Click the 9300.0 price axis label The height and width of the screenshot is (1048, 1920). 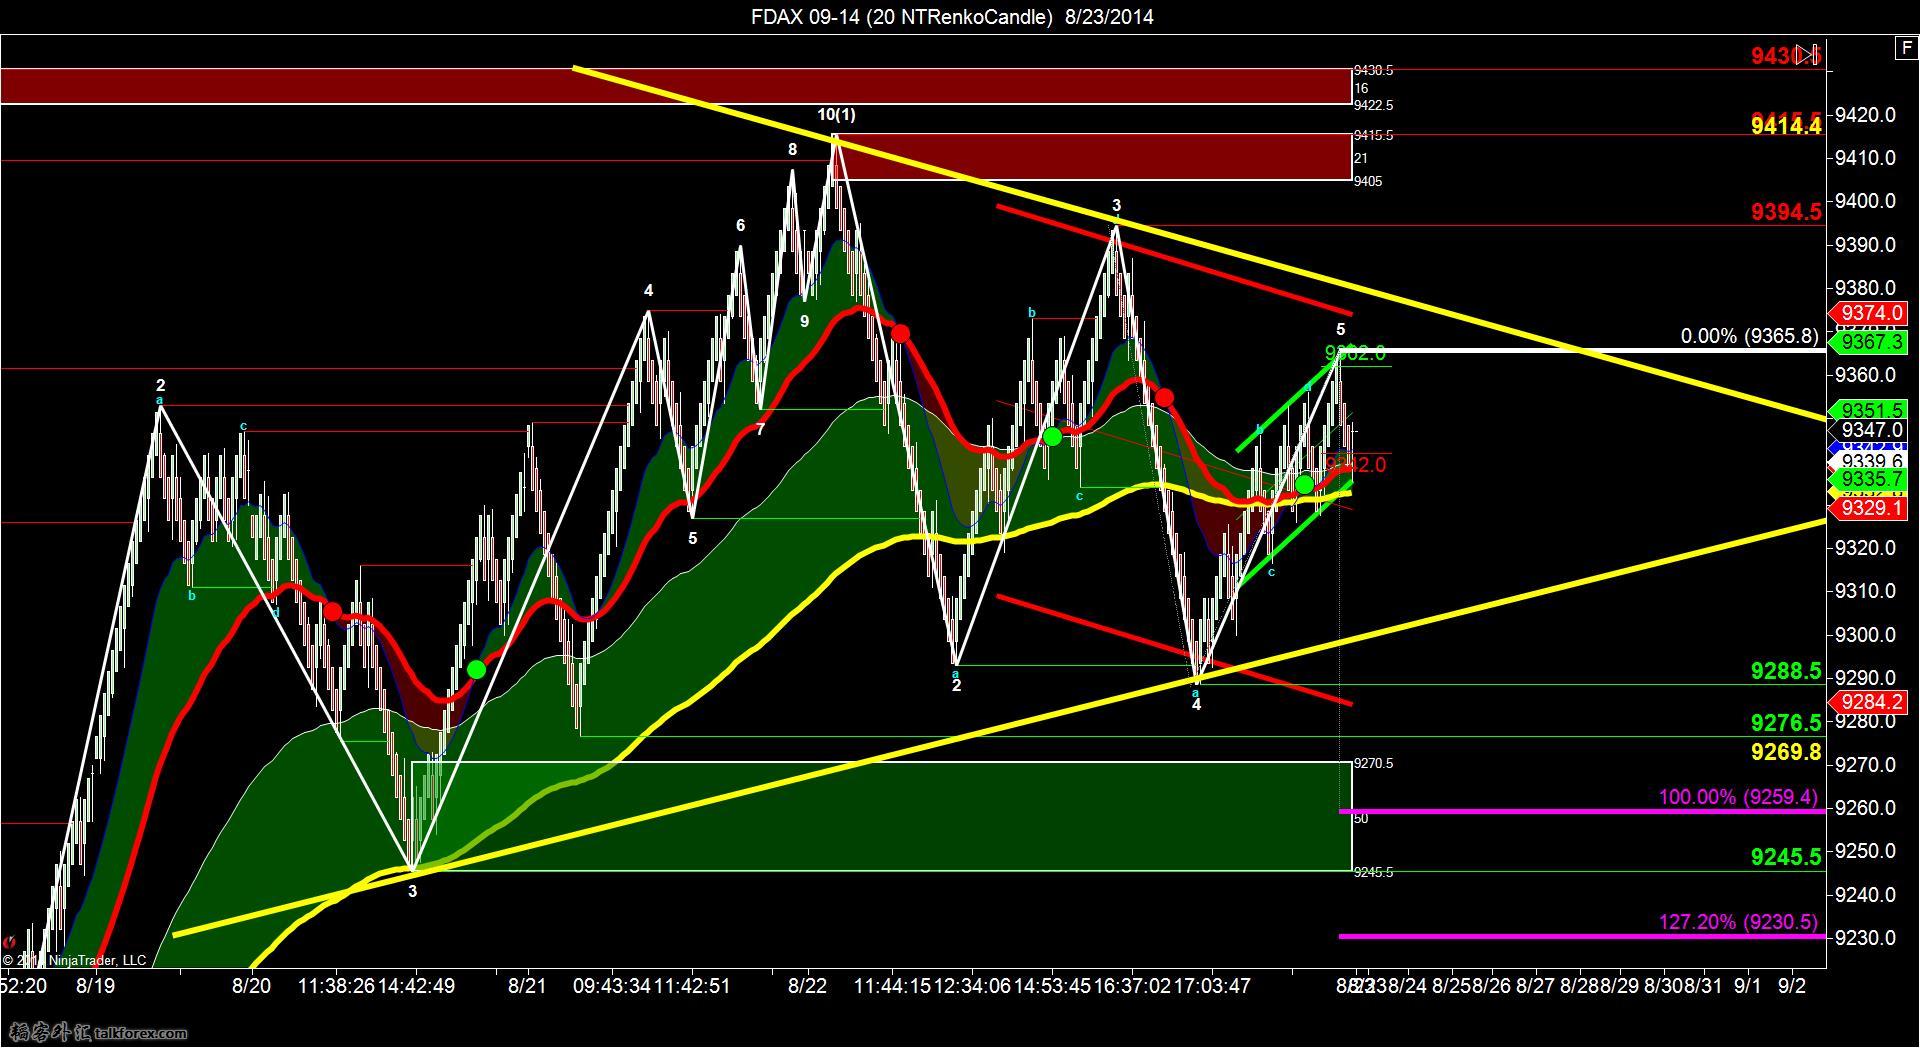1865,634
